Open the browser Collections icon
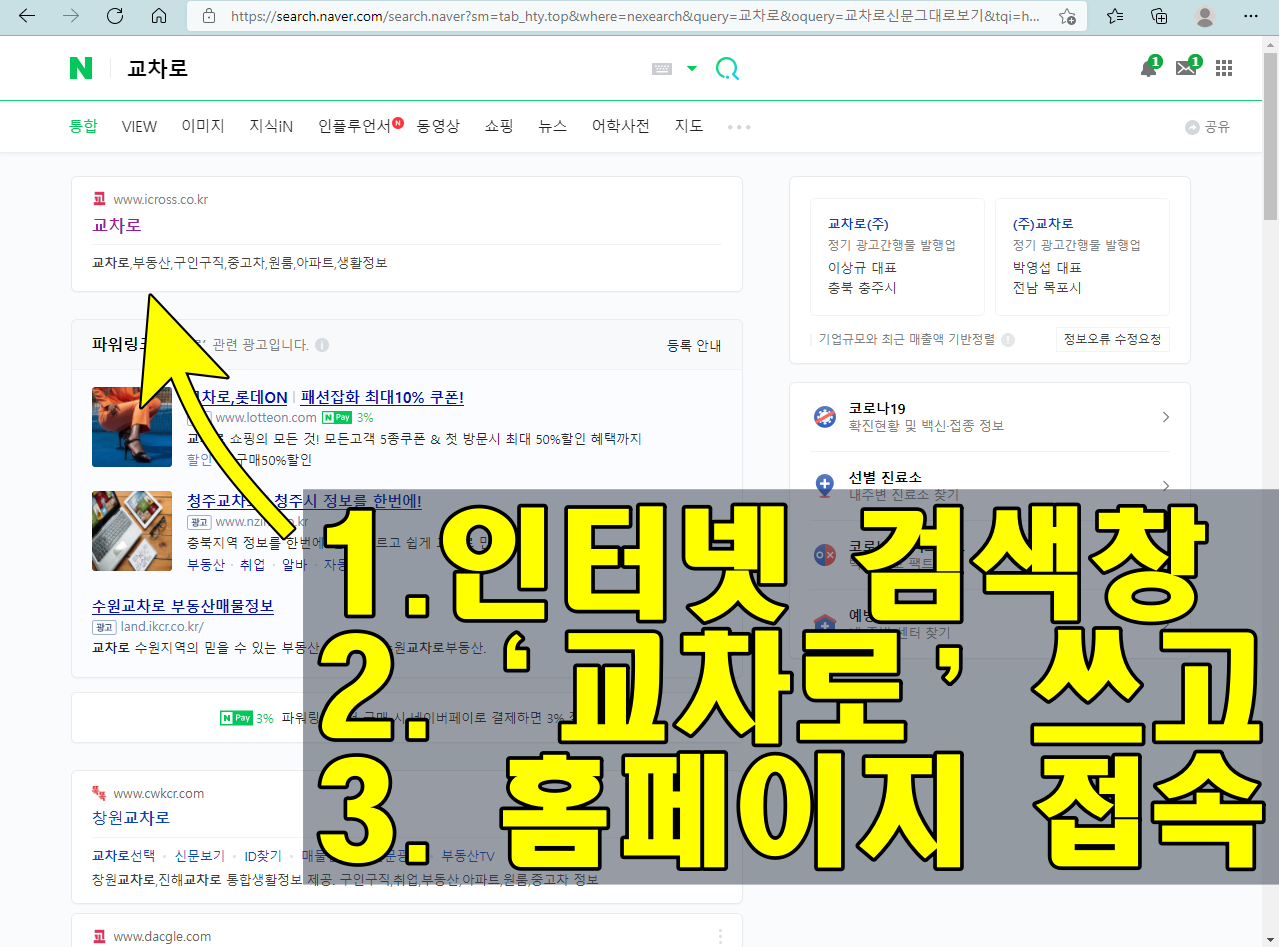1279x947 pixels. click(1160, 16)
